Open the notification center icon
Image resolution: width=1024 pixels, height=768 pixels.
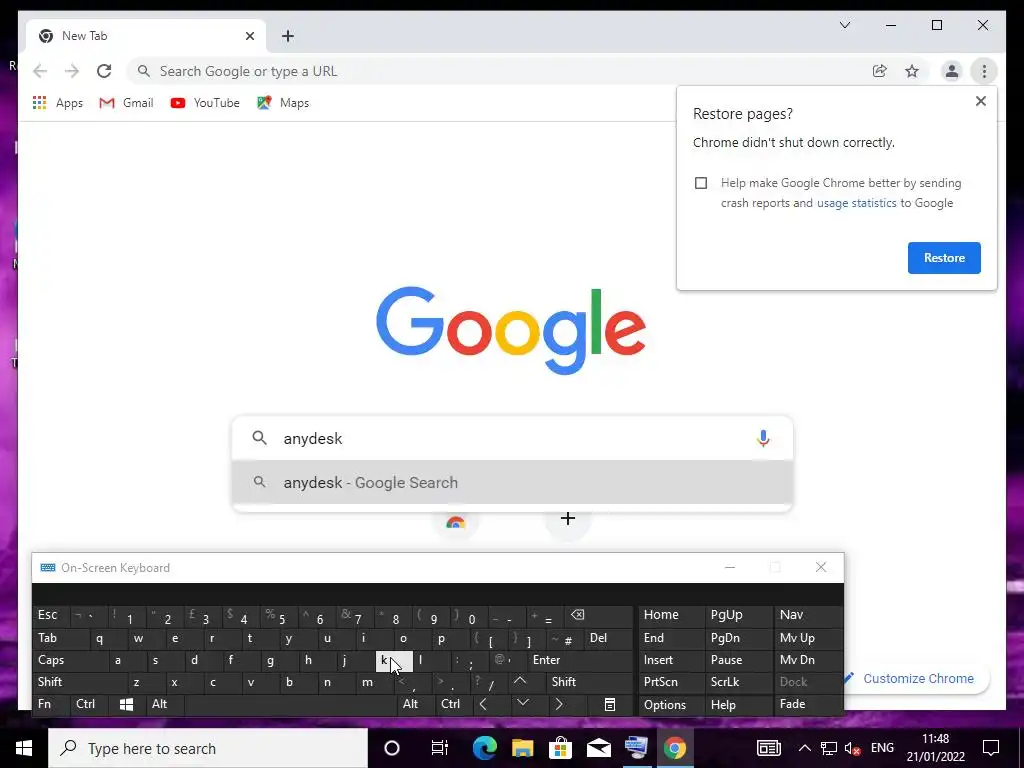(991, 748)
